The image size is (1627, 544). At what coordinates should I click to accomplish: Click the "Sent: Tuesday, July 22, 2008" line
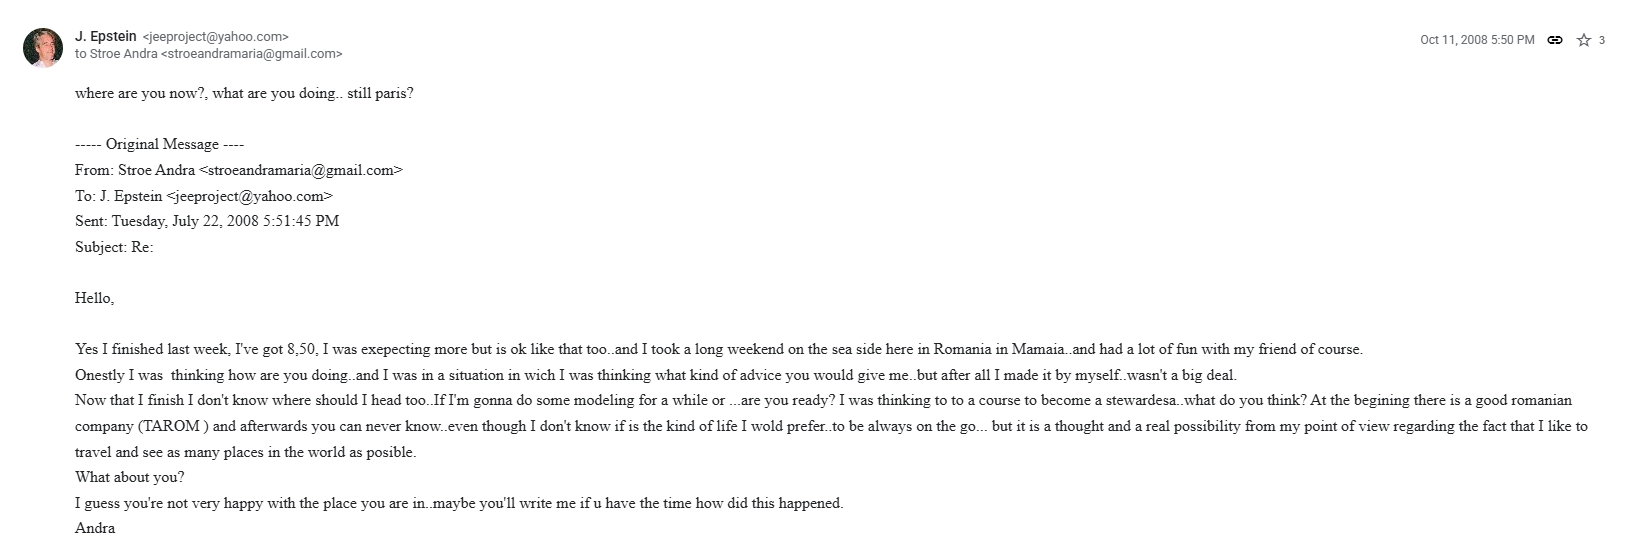click(x=206, y=221)
